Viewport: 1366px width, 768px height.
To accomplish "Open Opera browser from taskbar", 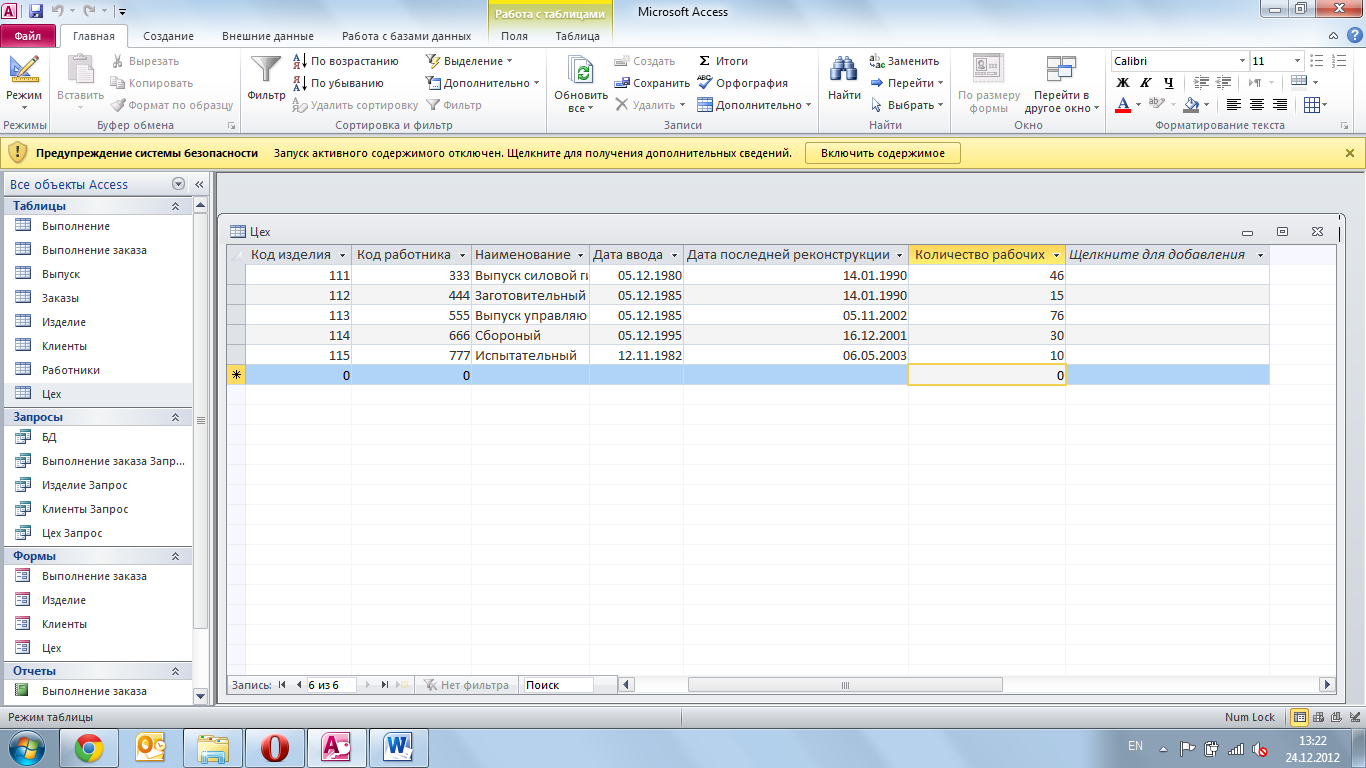I will coord(275,747).
